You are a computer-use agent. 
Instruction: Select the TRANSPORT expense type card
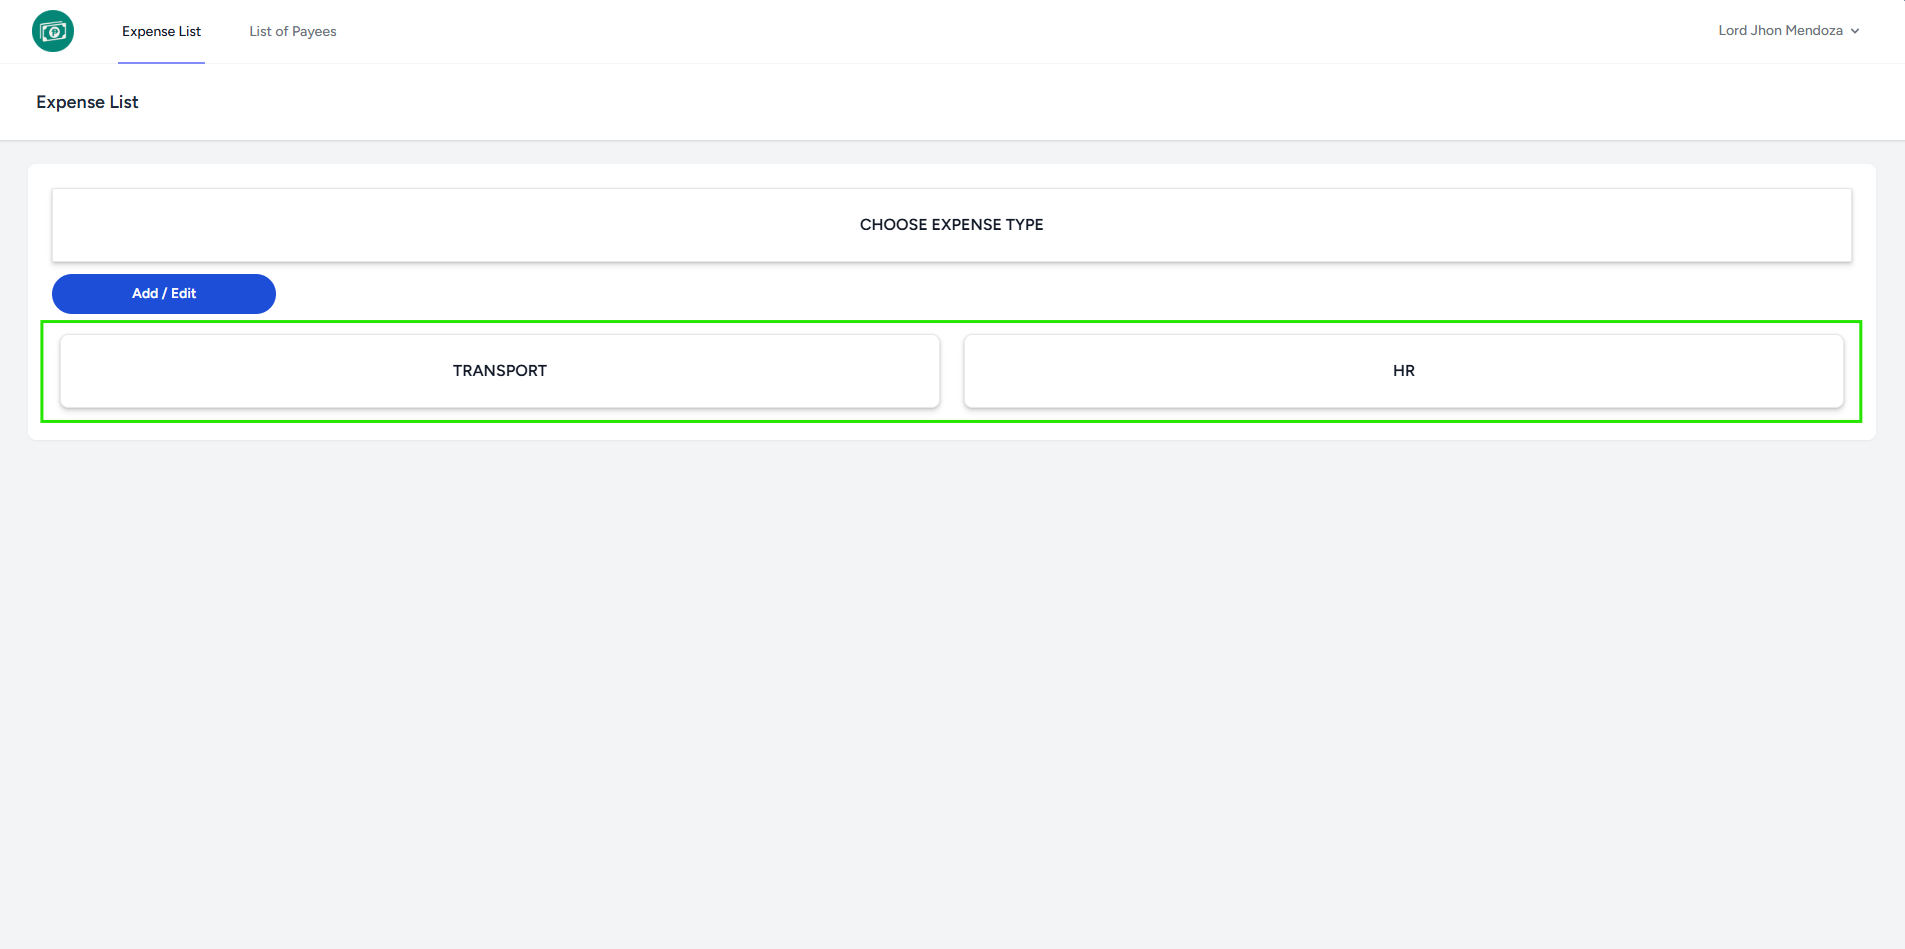click(500, 371)
